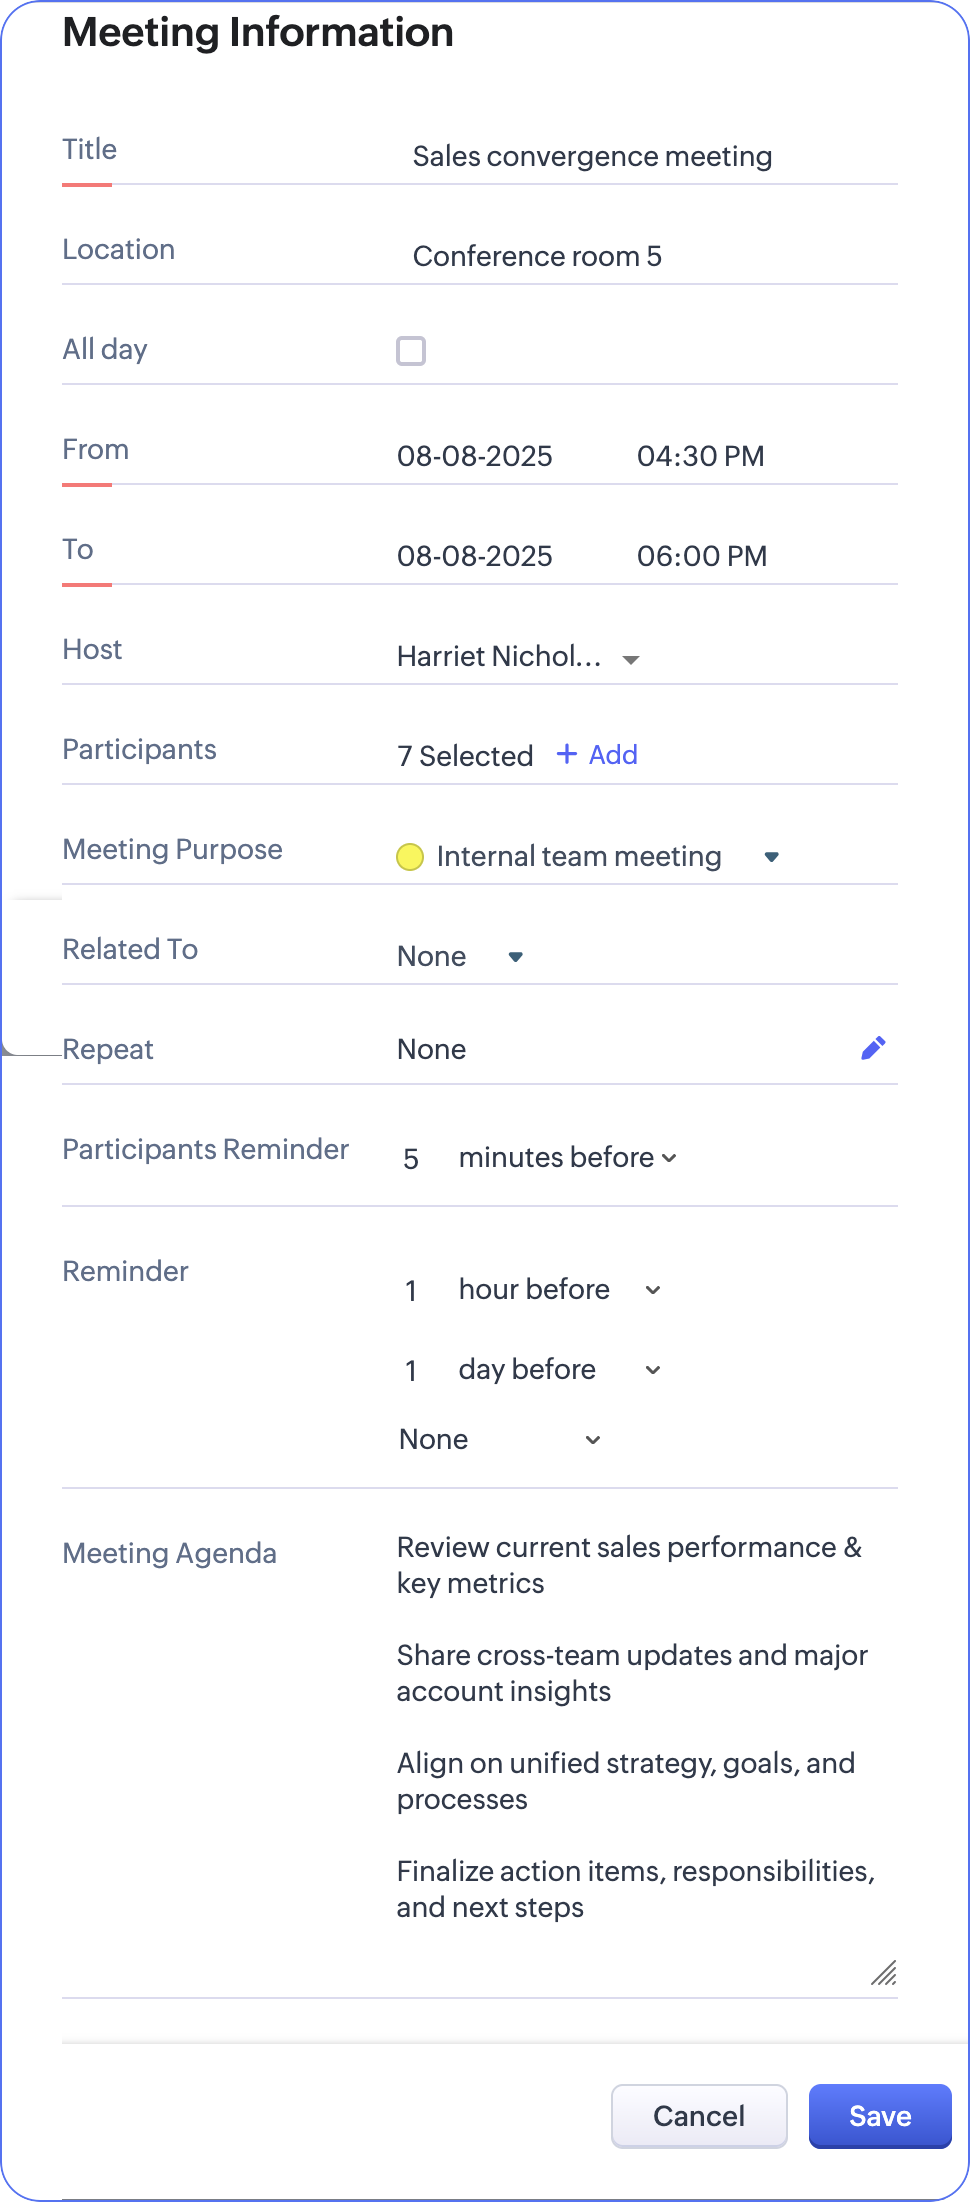Click the Save button
Image resolution: width=970 pixels, height=2202 pixels.
pos(879,2116)
